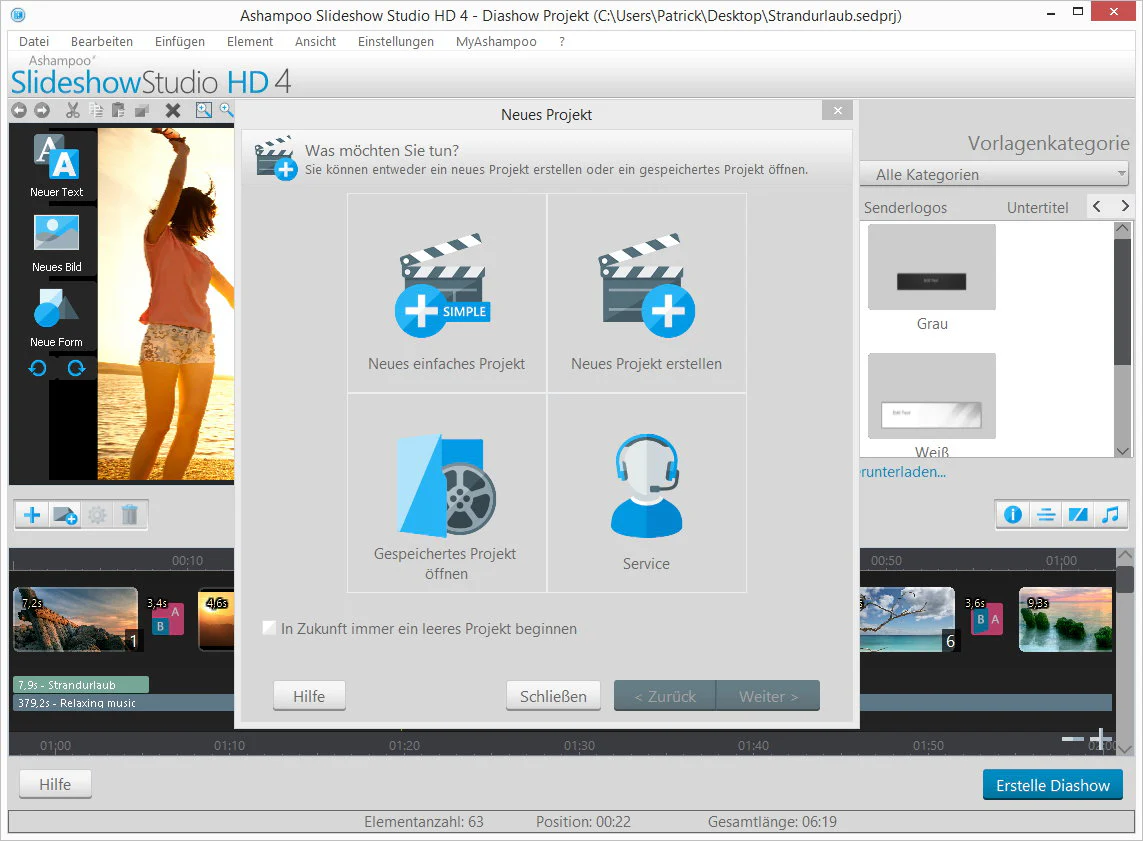Click the trash bin delete icon
The height and width of the screenshot is (841, 1143).
click(130, 515)
